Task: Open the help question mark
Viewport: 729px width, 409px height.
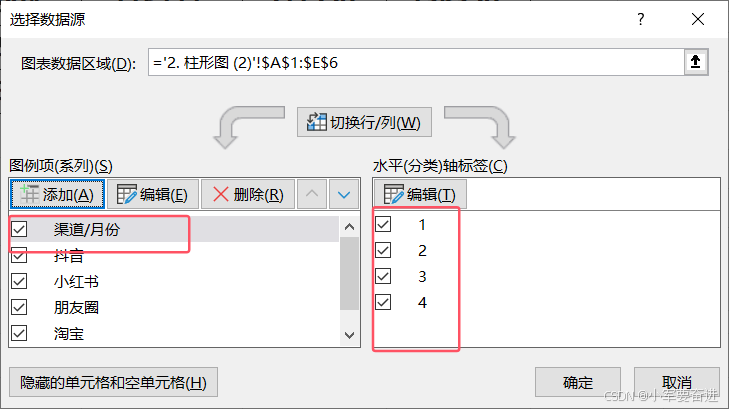Action: pyautogui.click(x=641, y=19)
